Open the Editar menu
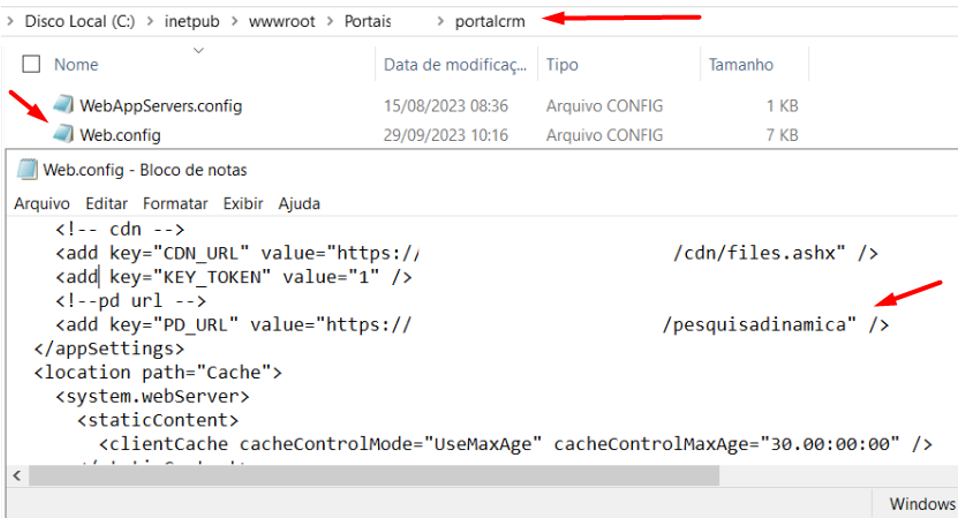 point(106,203)
